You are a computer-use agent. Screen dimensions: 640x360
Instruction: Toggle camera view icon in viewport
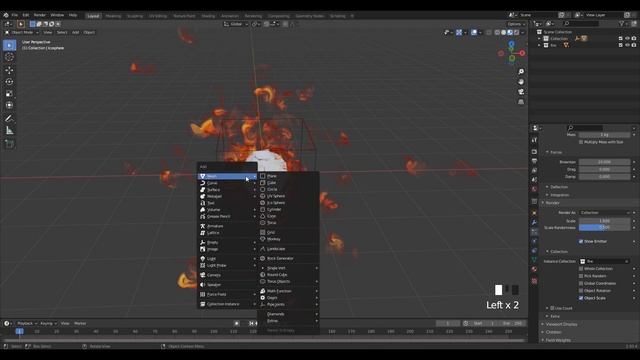click(521, 92)
